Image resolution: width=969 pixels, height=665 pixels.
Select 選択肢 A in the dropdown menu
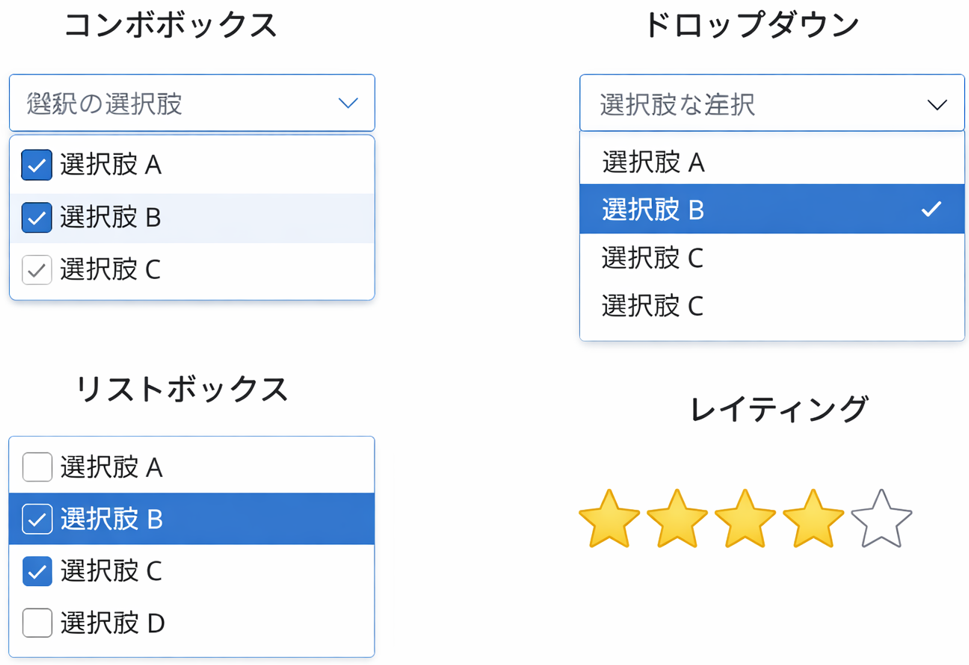tap(653, 162)
